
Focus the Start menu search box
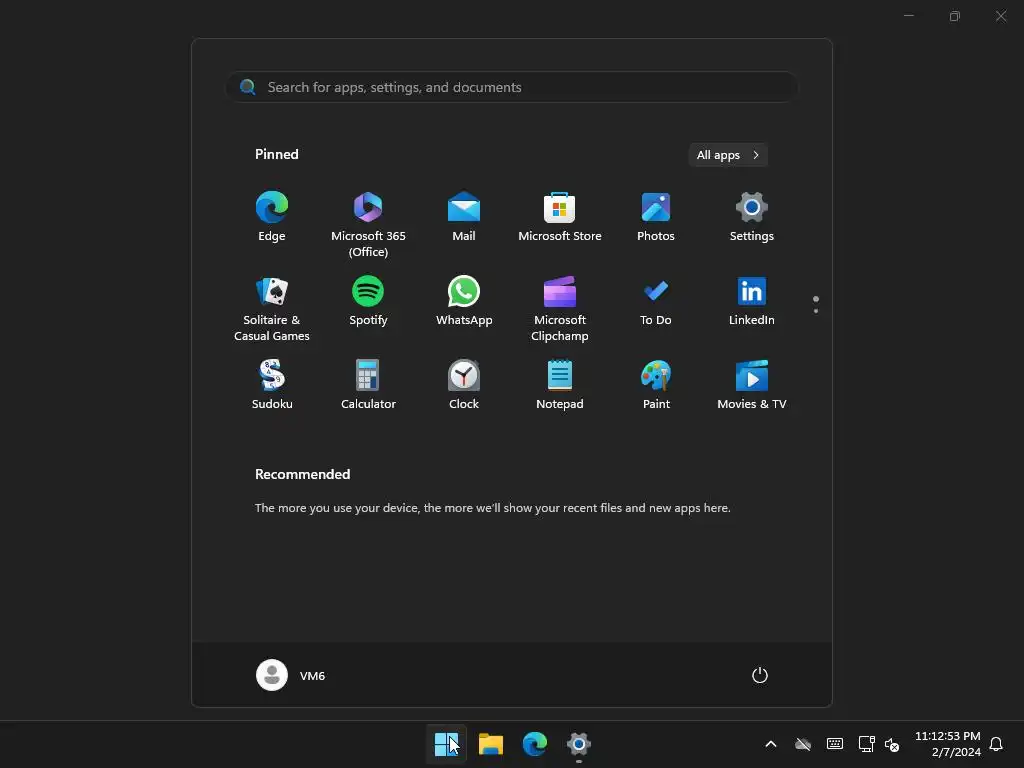click(x=512, y=87)
